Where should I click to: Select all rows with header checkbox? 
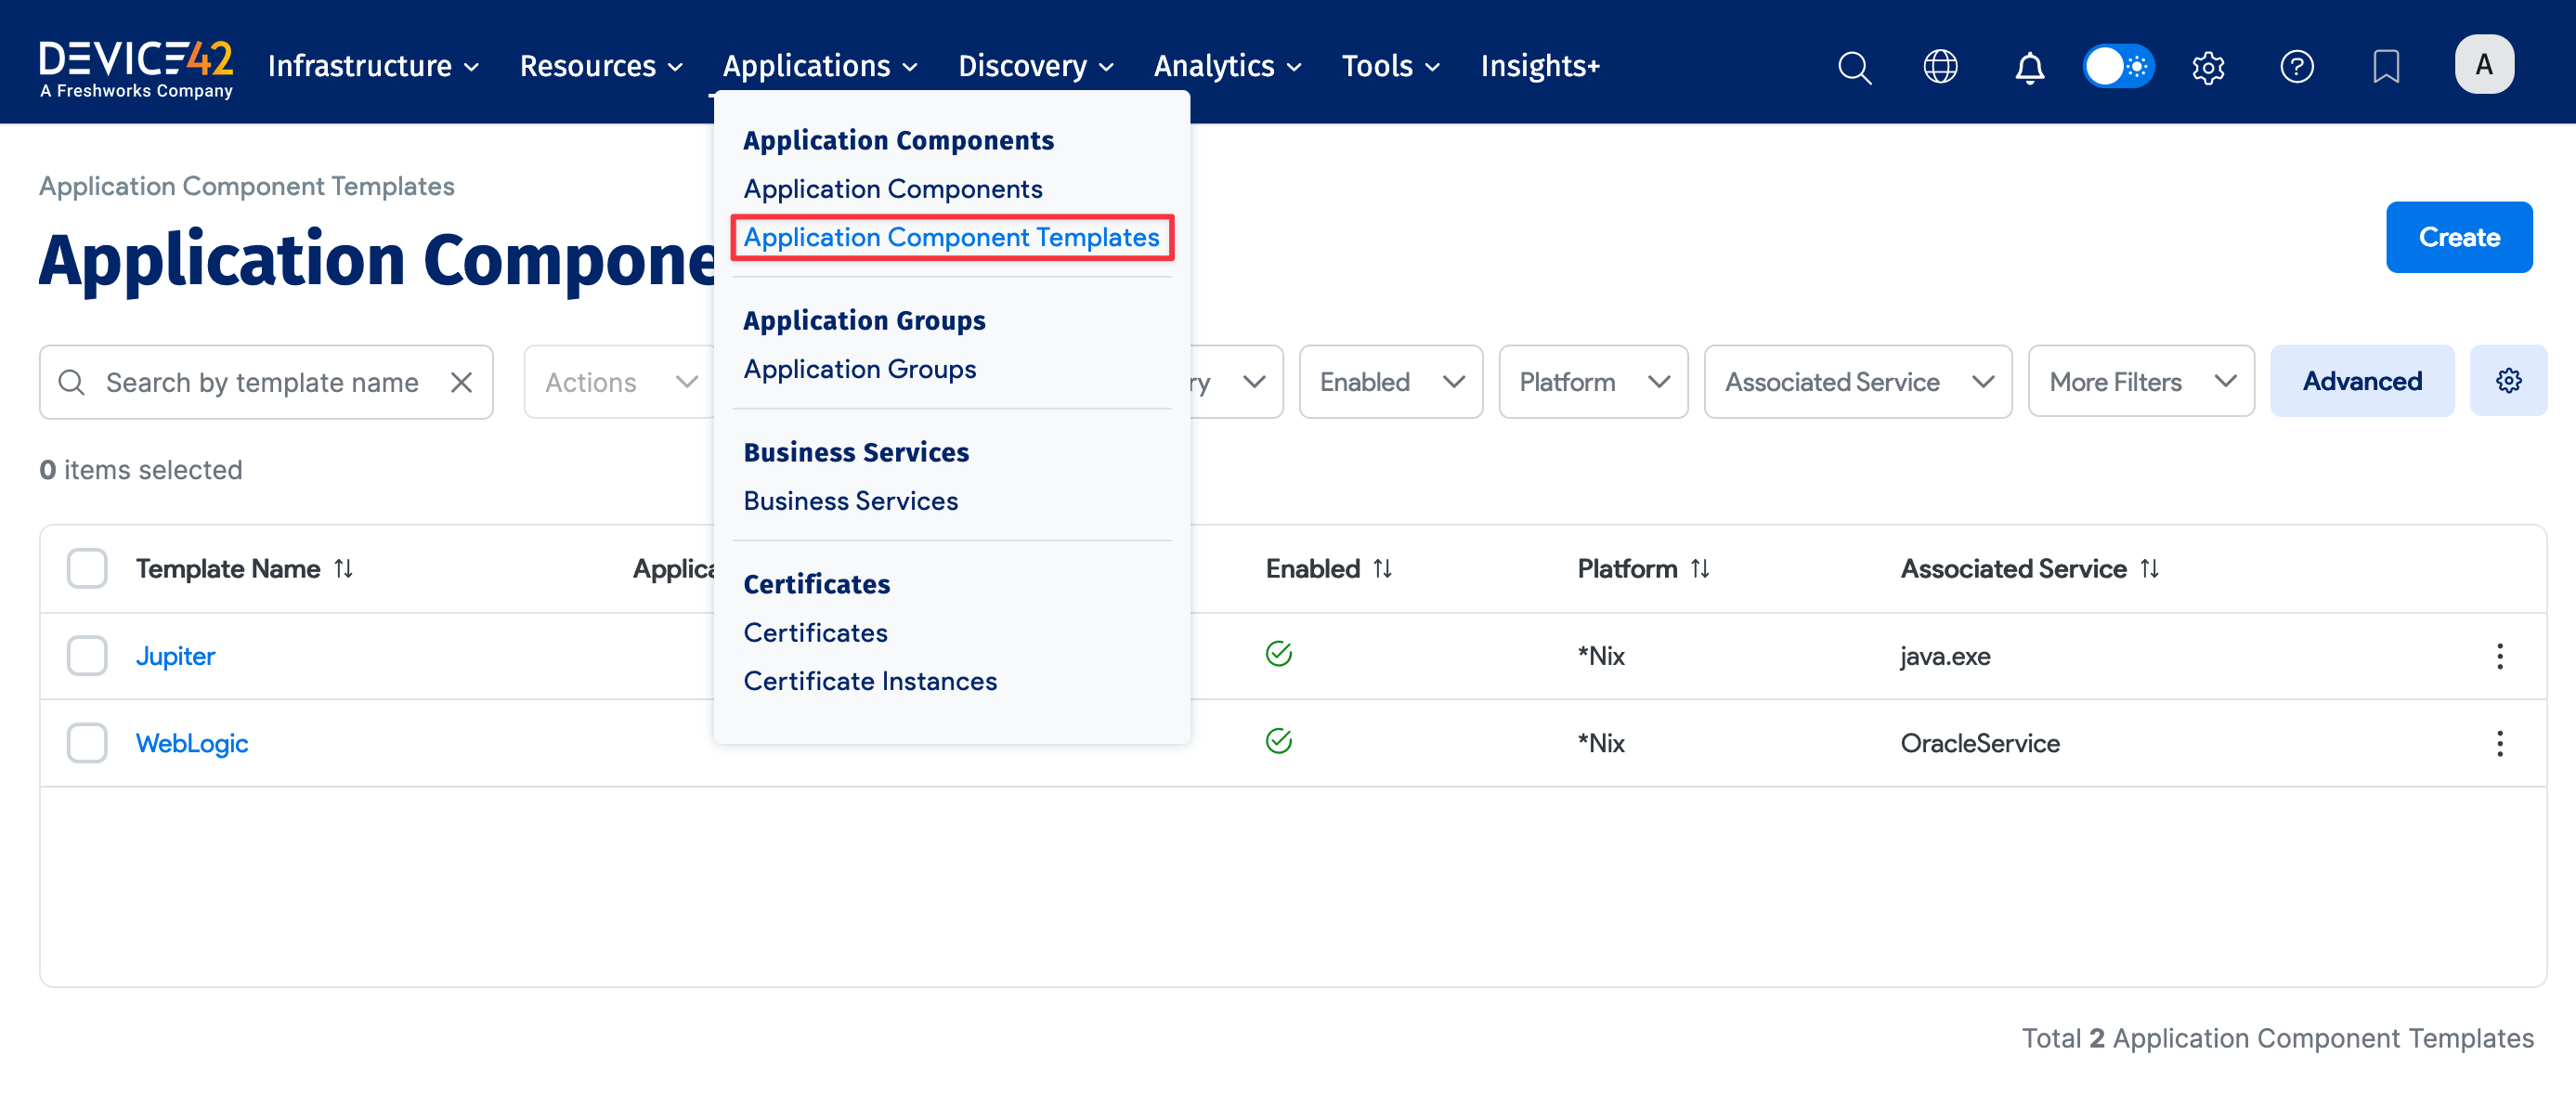pyautogui.click(x=87, y=569)
